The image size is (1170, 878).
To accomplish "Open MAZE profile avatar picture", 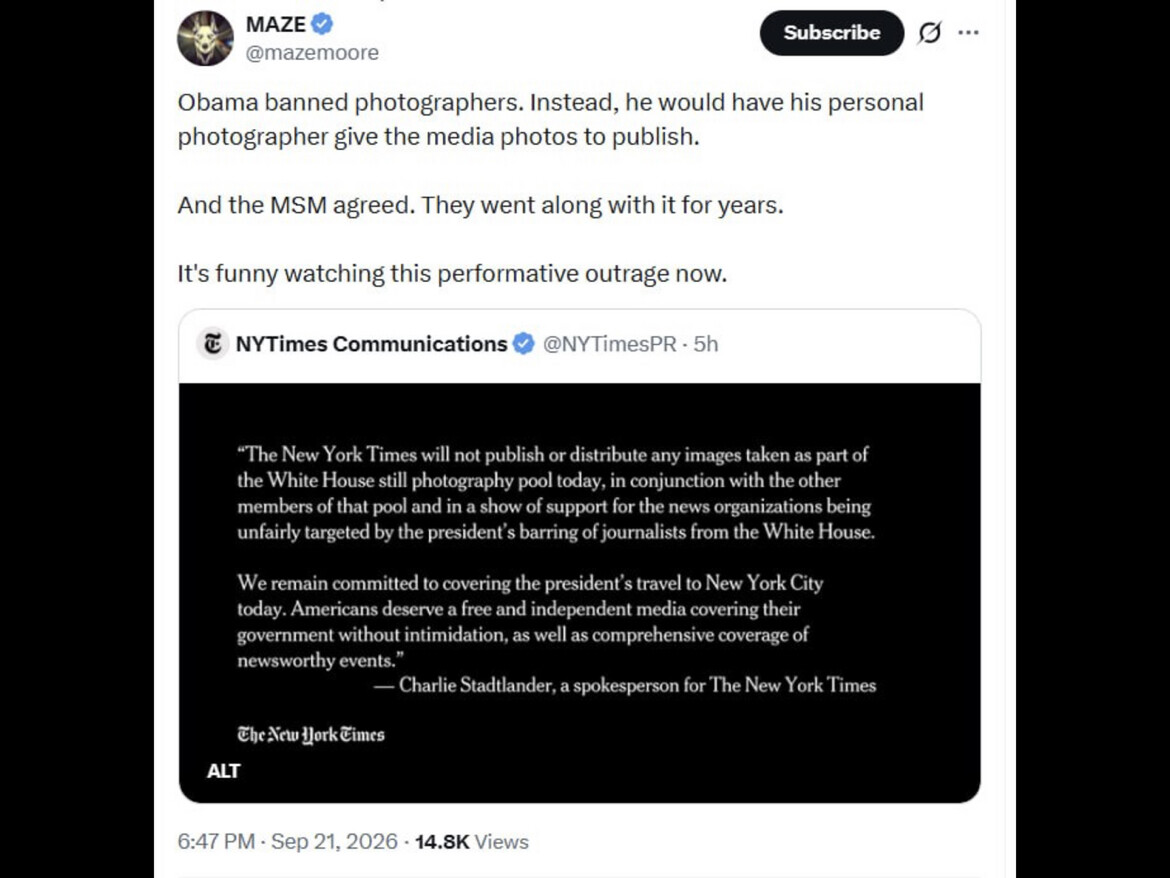I will (205, 38).
